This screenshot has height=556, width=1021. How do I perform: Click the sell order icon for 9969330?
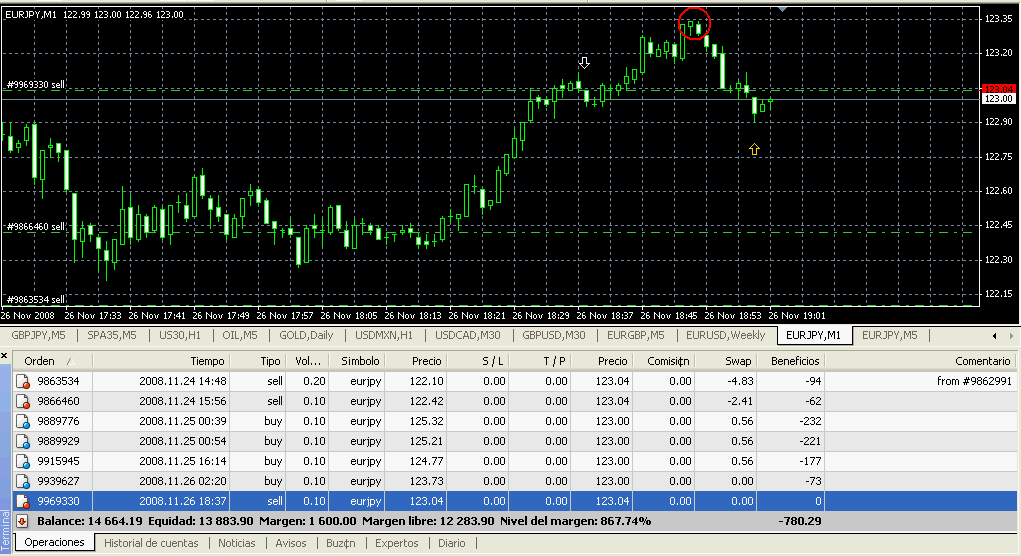[22, 501]
